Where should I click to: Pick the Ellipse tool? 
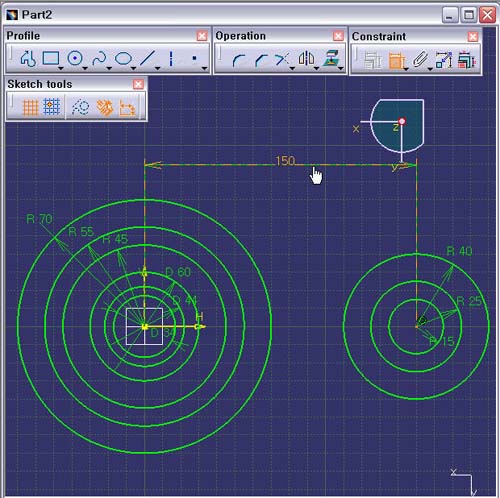(x=123, y=59)
